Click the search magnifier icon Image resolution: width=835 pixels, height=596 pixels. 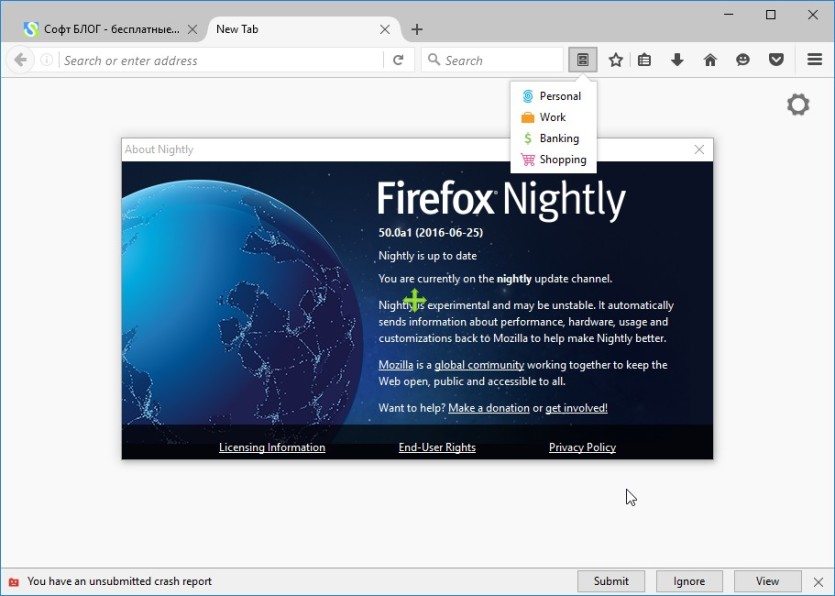click(x=434, y=60)
